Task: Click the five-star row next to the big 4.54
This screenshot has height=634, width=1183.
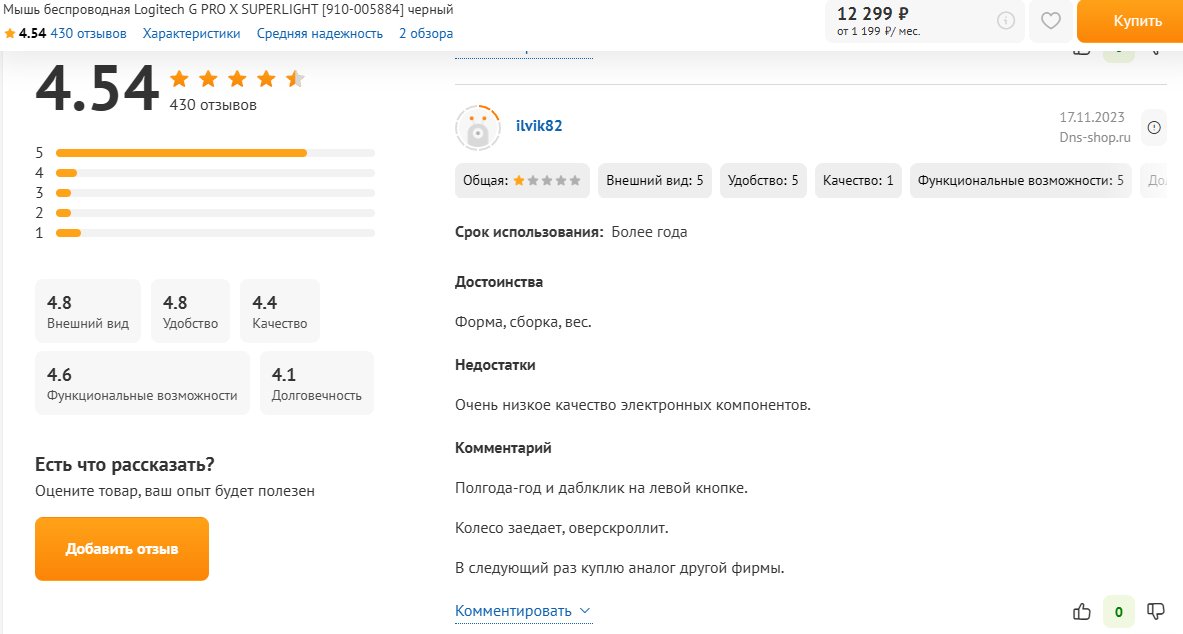Action: point(237,78)
